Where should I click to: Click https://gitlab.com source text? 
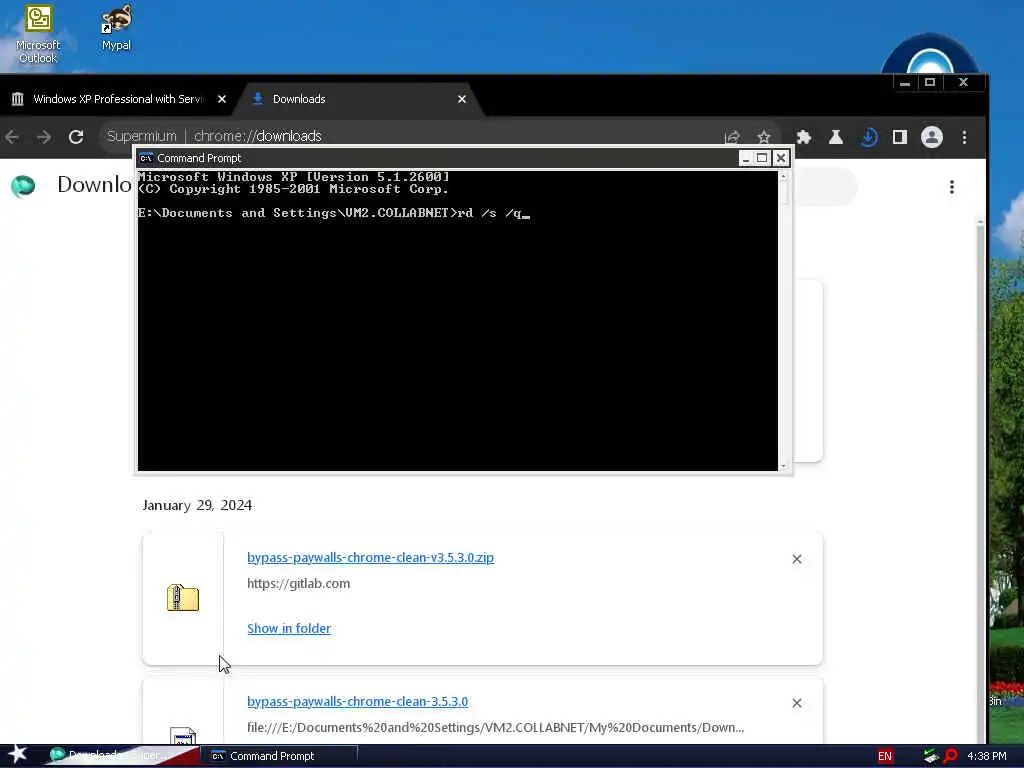pos(298,584)
